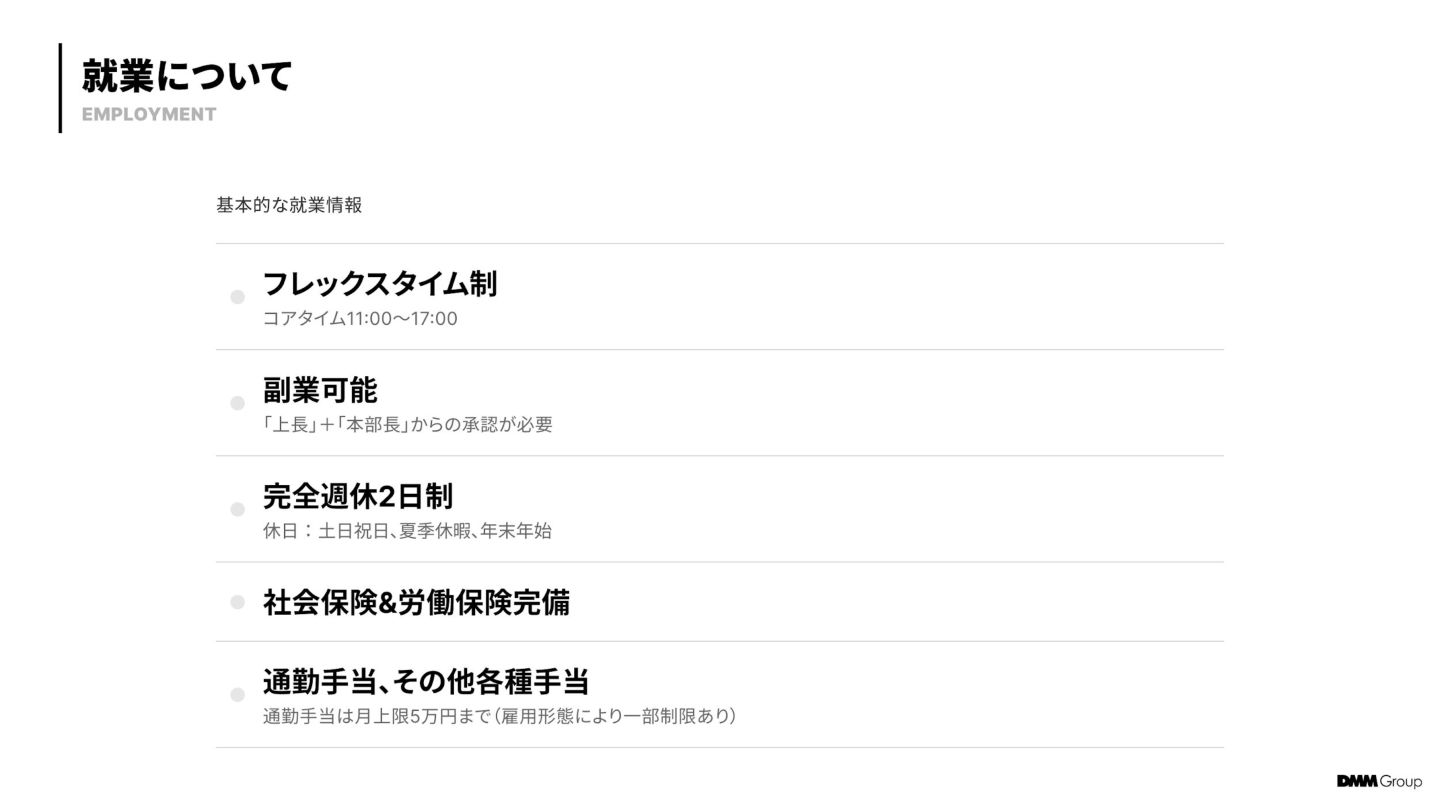1440x810 pixels.
Task: Click the コアタイム11:00〜17:00 description
Action: click(360, 319)
